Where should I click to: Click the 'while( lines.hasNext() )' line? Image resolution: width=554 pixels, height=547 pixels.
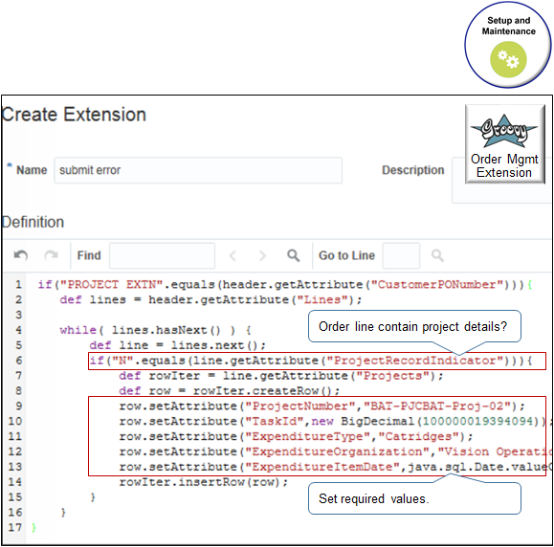[155, 330]
